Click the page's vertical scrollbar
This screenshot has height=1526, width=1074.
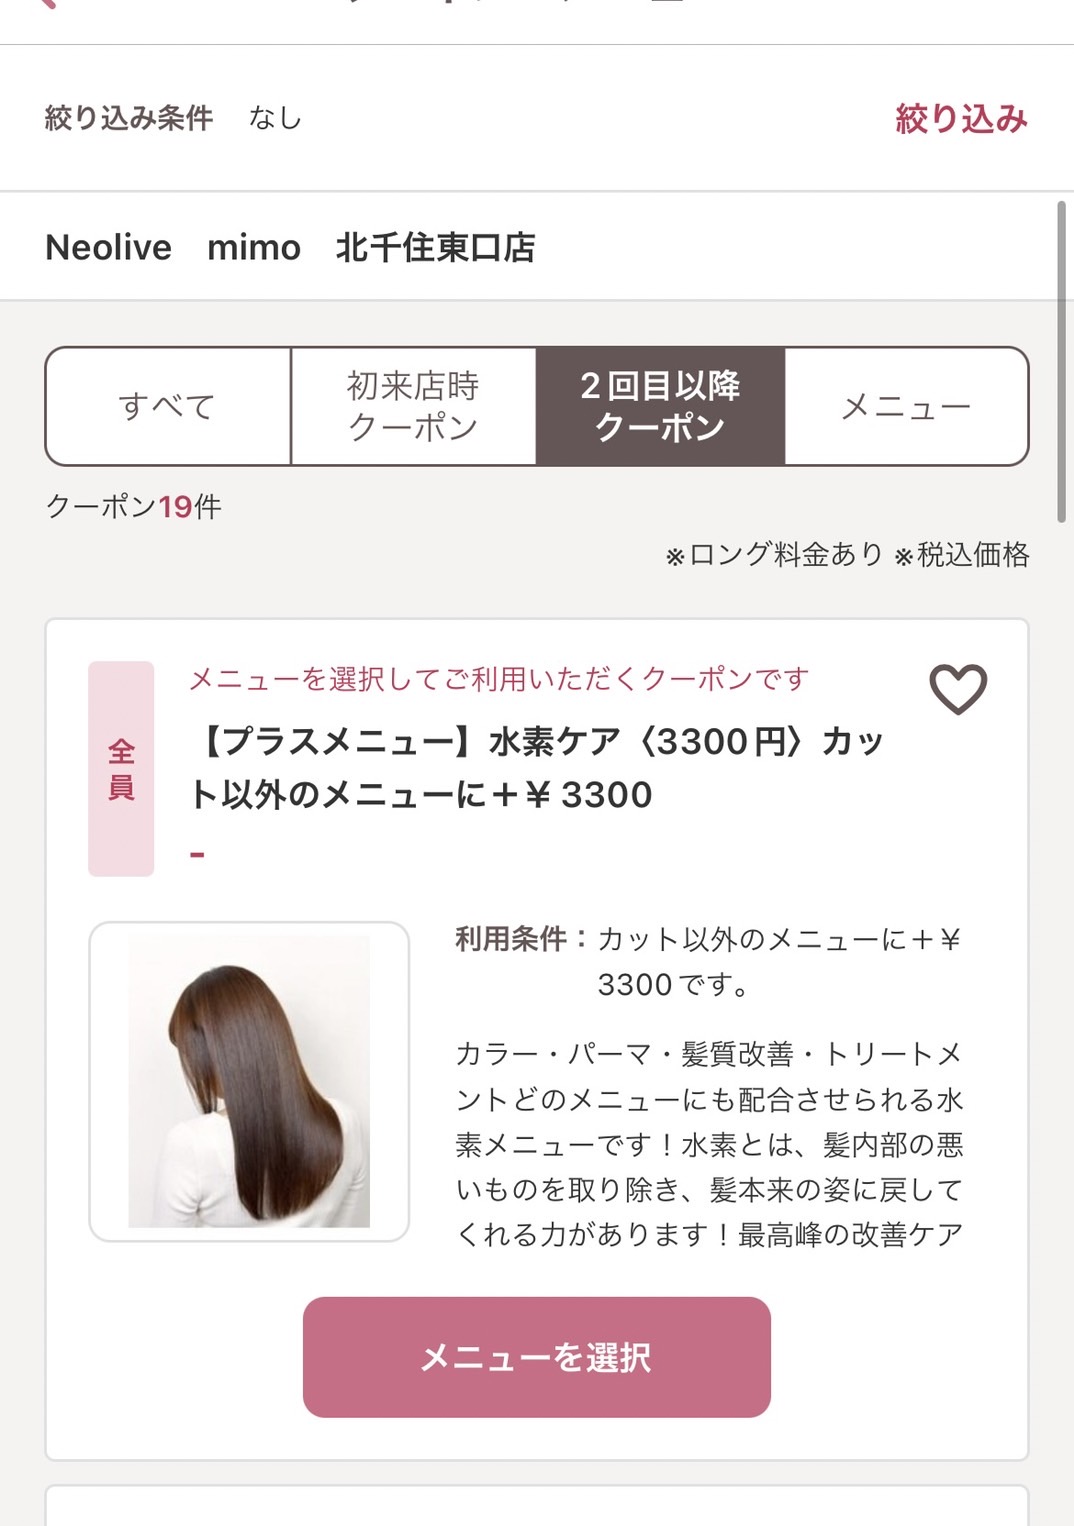coord(1061,360)
